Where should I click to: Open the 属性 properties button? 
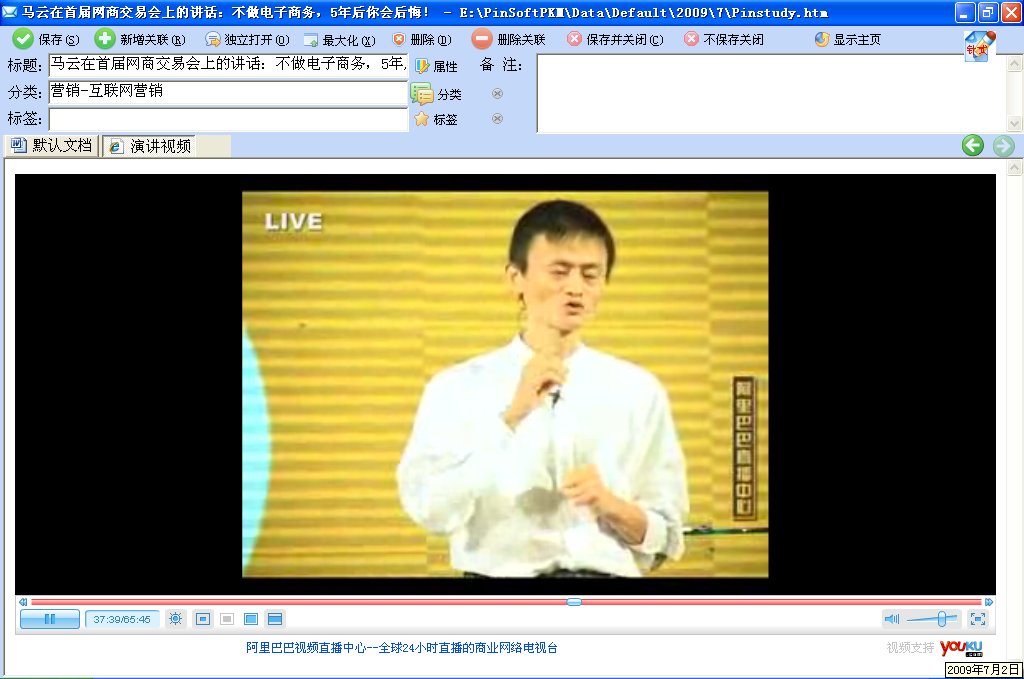[x=436, y=66]
